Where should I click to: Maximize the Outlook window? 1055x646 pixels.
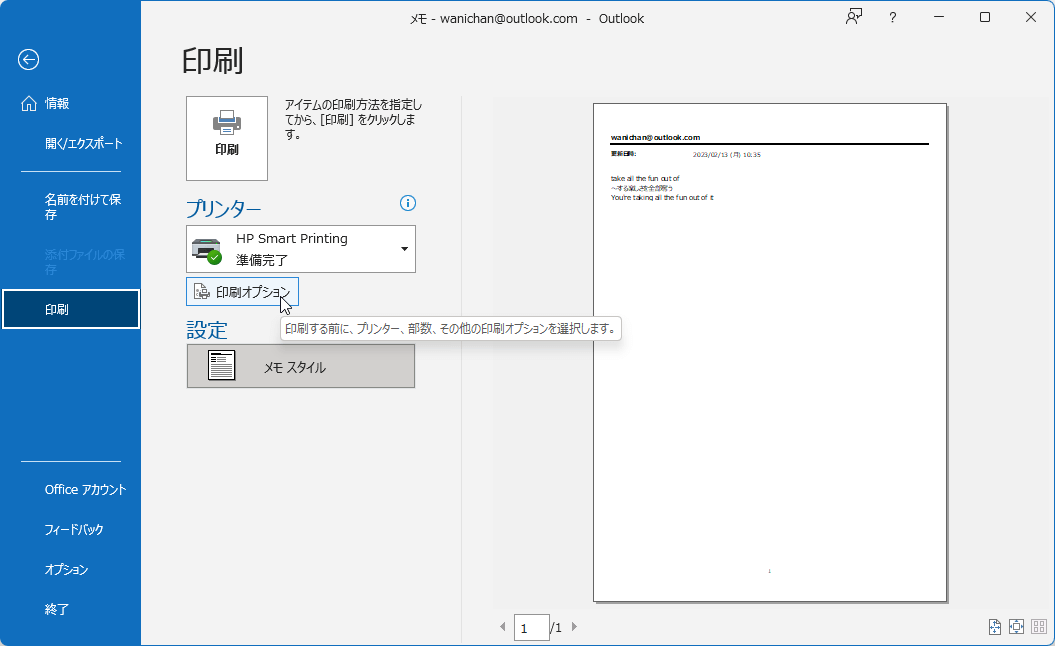tap(984, 17)
